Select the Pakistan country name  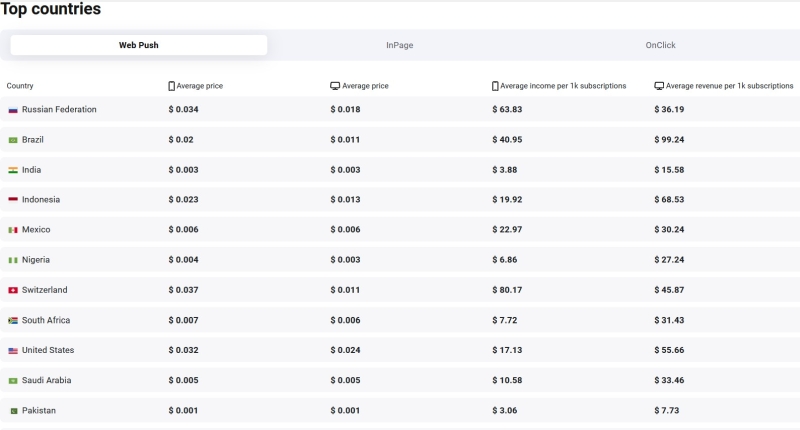pos(39,410)
